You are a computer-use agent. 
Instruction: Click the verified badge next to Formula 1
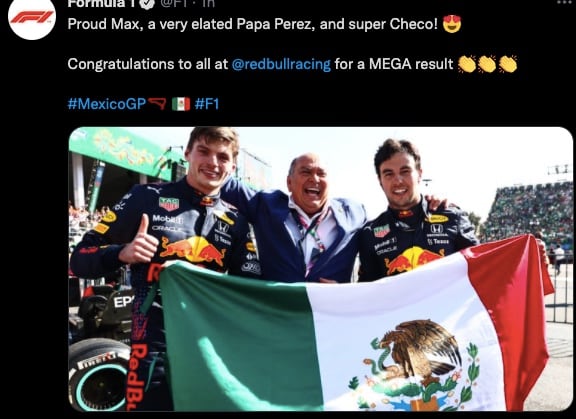[146, 4]
